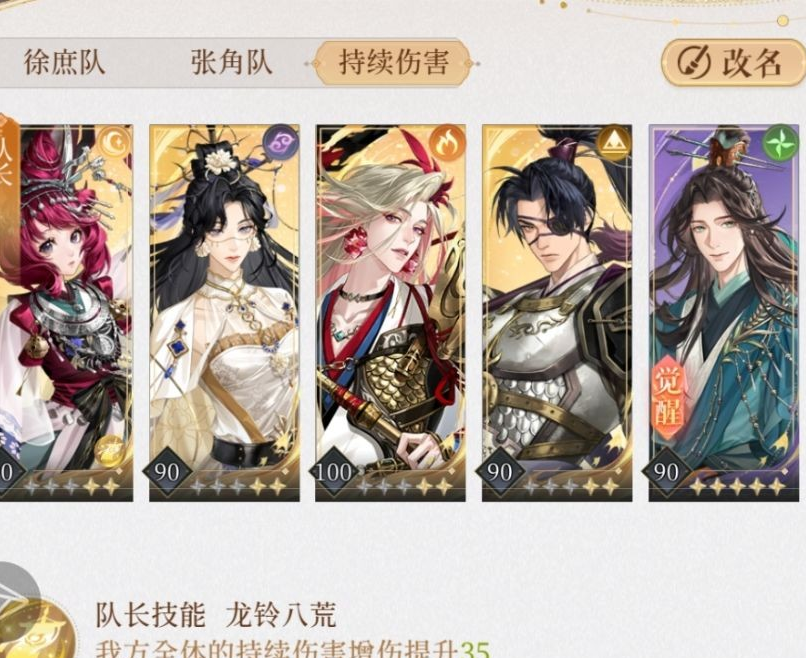
Task: Click the gold round badge on red-haired card
Action: [x=109, y=451]
